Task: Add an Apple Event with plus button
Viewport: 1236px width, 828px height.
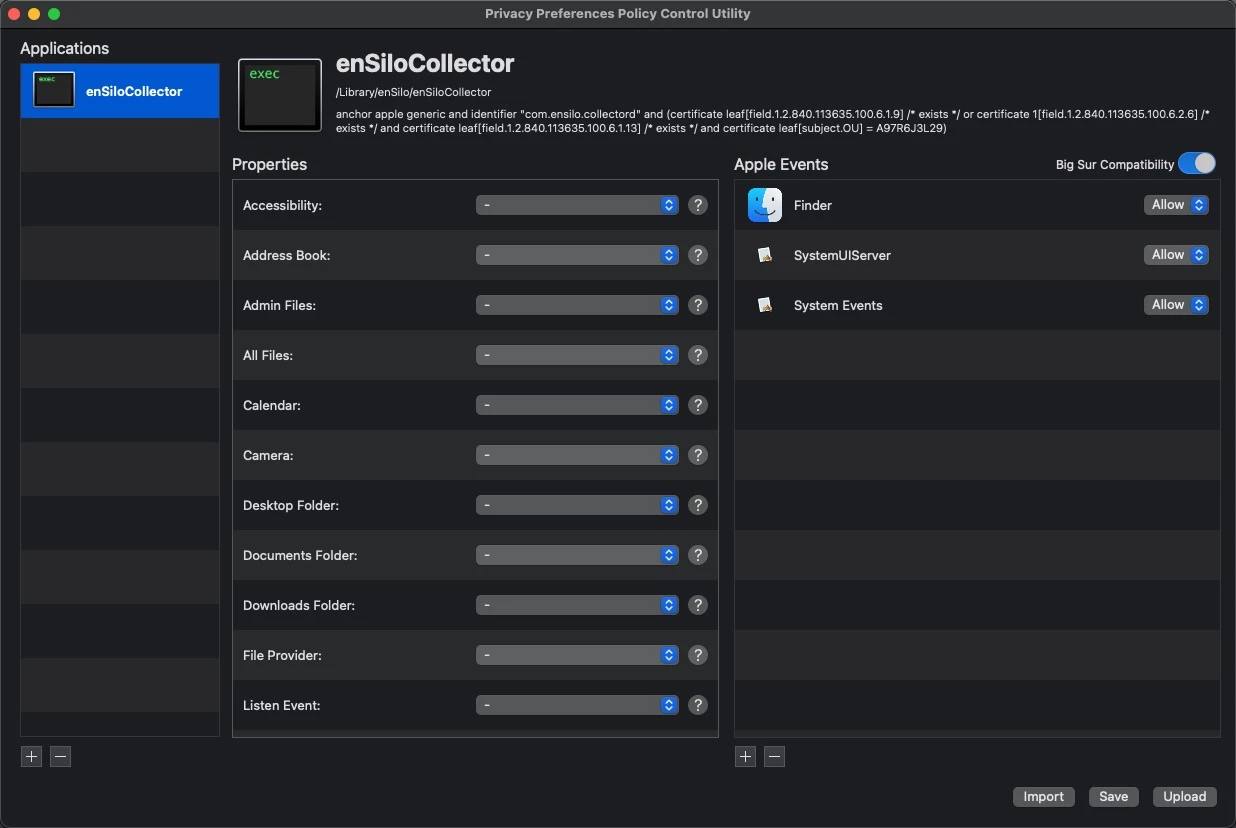Action: point(745,757)
